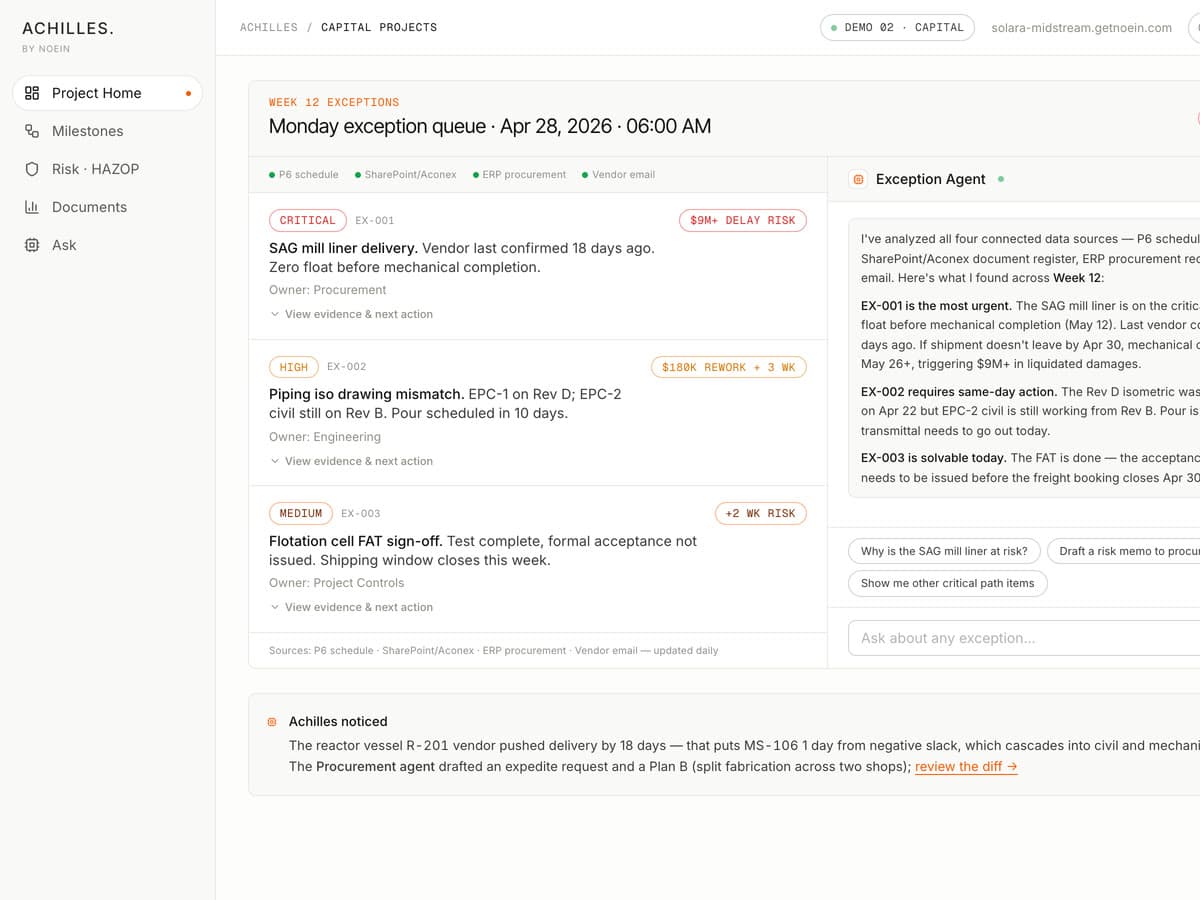Screen dimensions: 1200x900
Task: Click the 'Monday exception queue' heading
Action: point(490,127)
